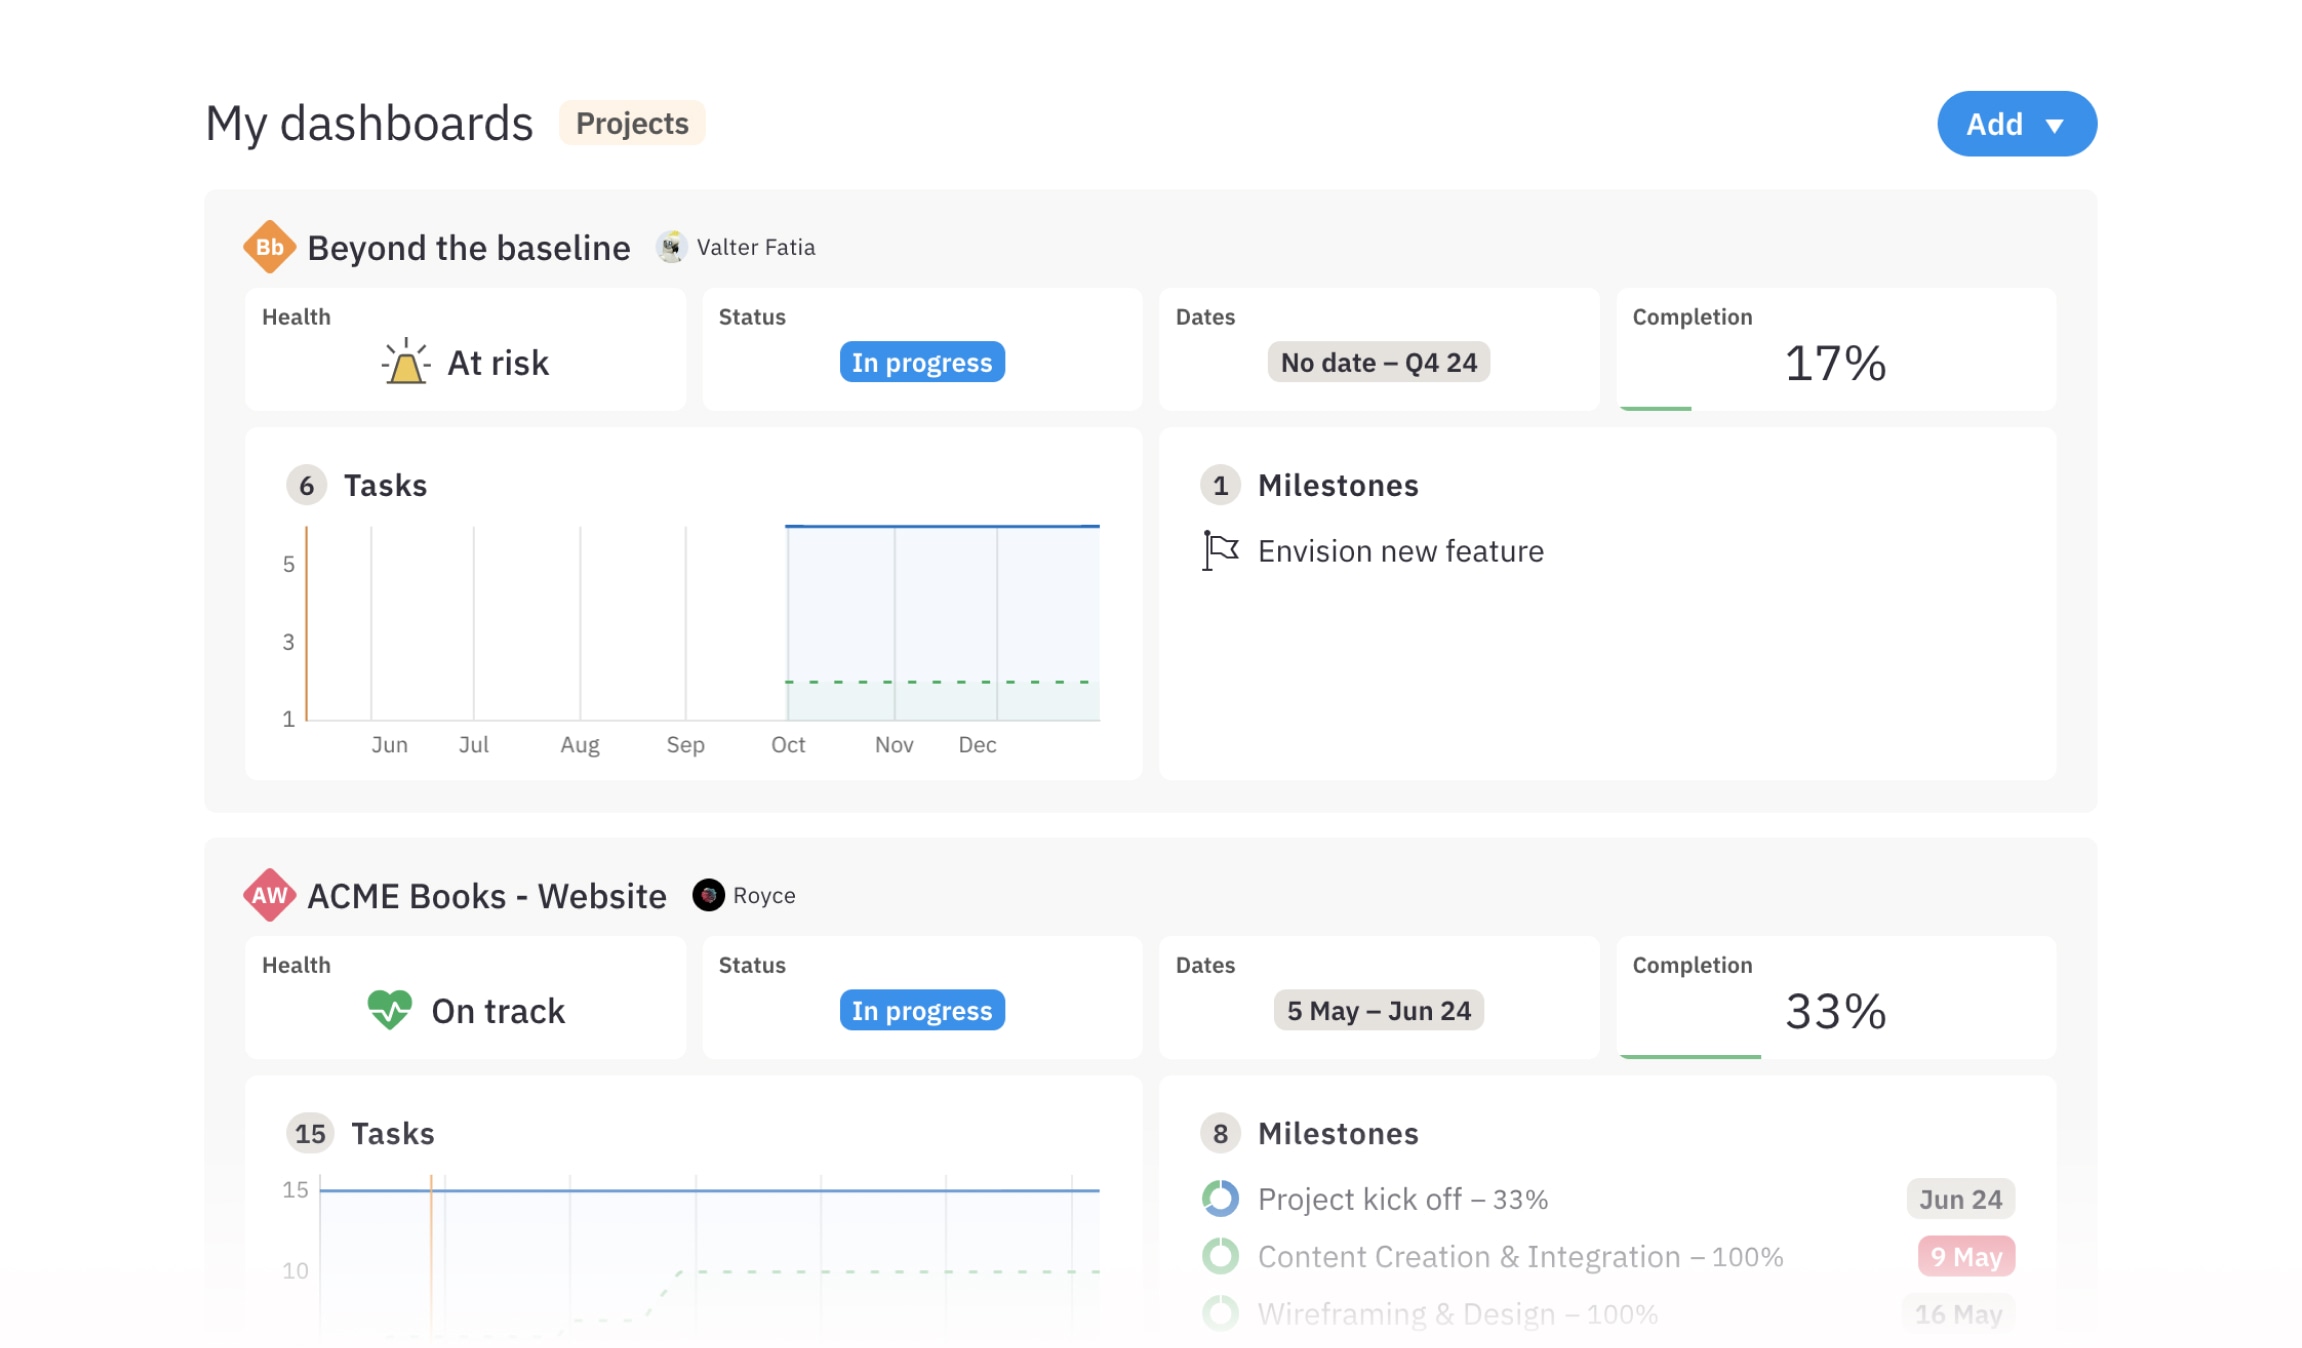Viewport: 2302px width, 1348px height.
Task: Click the Milestones heading in ACME Books
Action: [x=1338, y=1133]
